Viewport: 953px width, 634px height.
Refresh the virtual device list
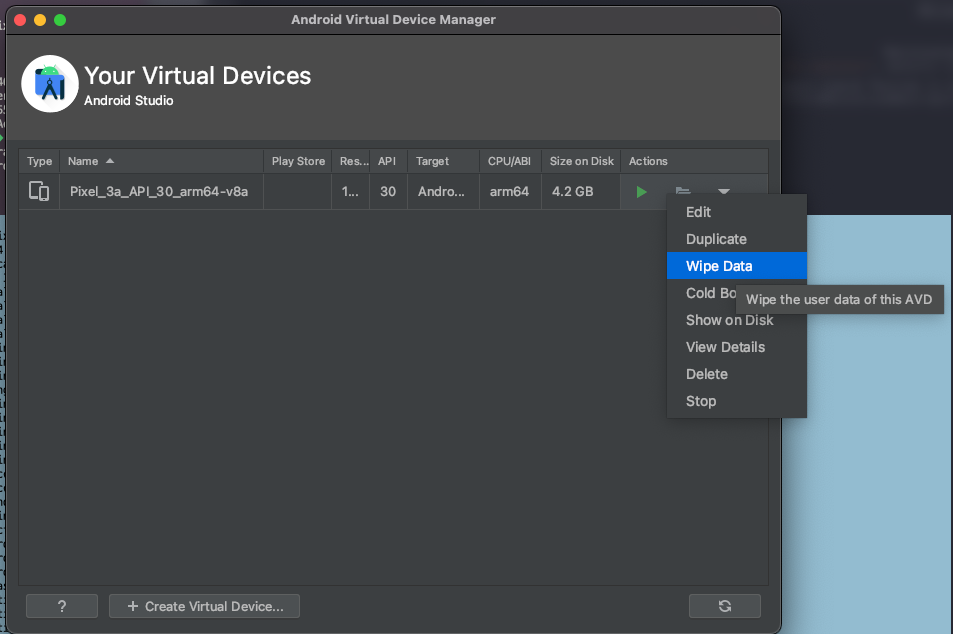(724, 606)
